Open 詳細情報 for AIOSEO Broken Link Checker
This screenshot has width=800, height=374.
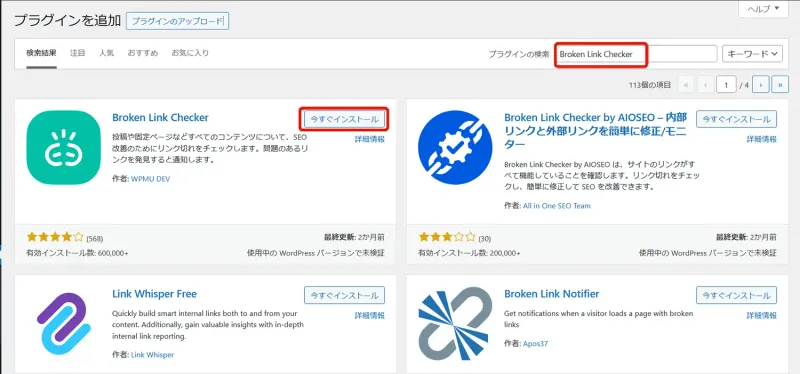[x=762, y=139]
